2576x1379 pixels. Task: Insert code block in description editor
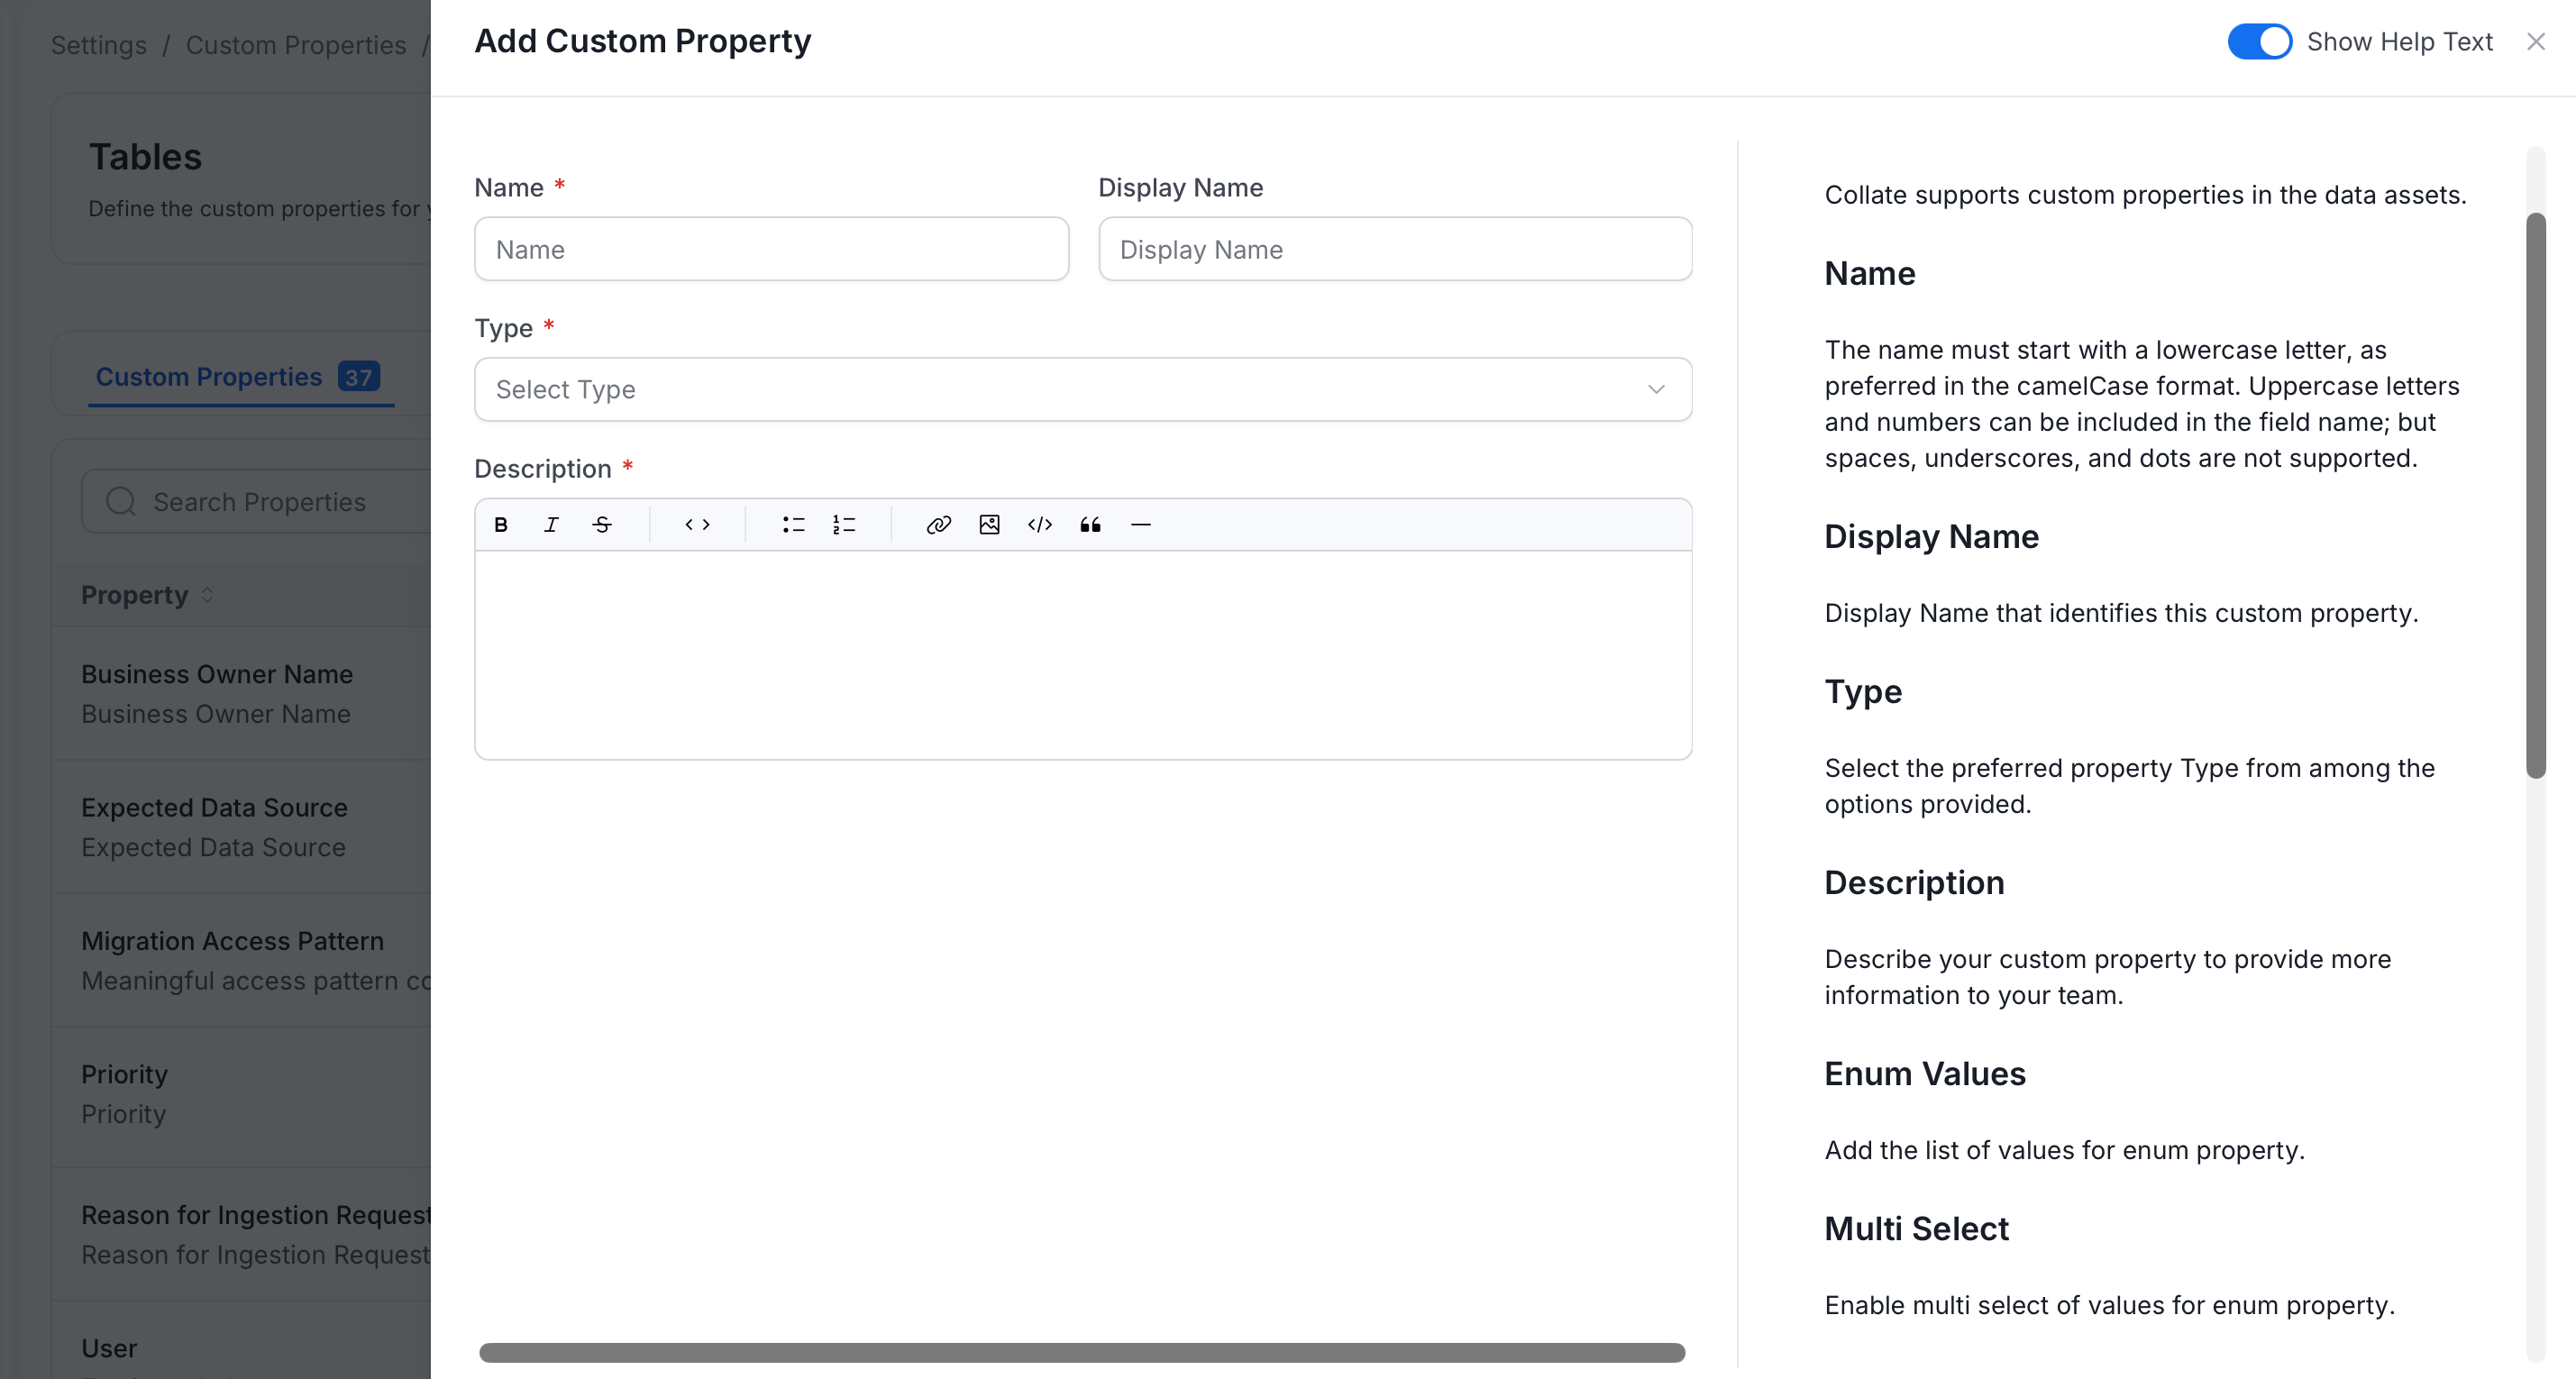[1040, 525]
